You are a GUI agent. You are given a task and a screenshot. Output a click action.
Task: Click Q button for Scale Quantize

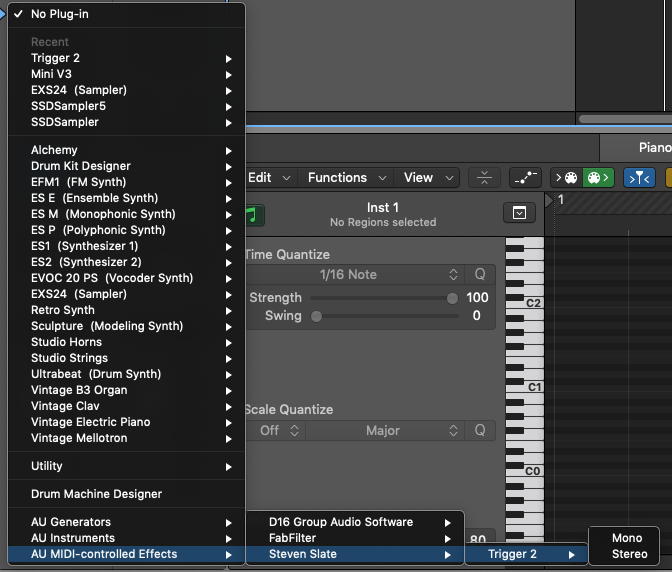tap(480, 431)
